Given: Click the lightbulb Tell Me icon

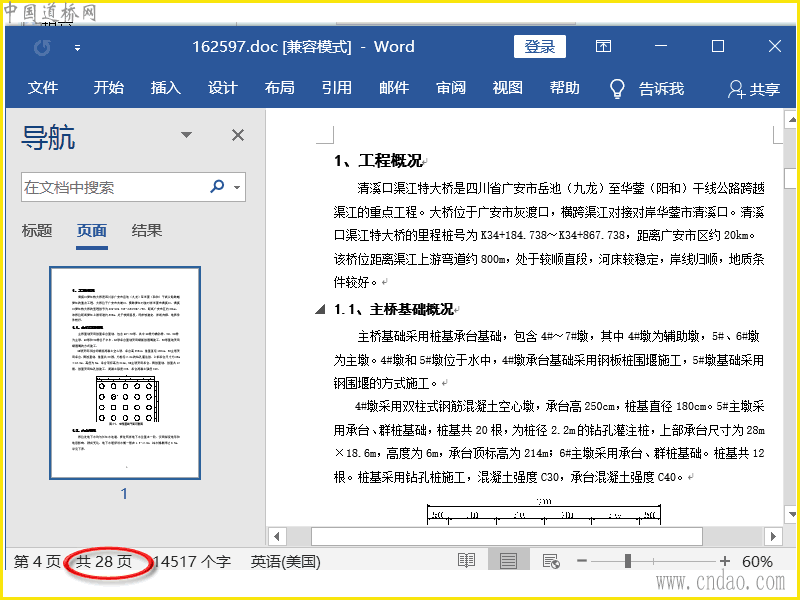Looking at the screenshot, I should coord(617,89).
